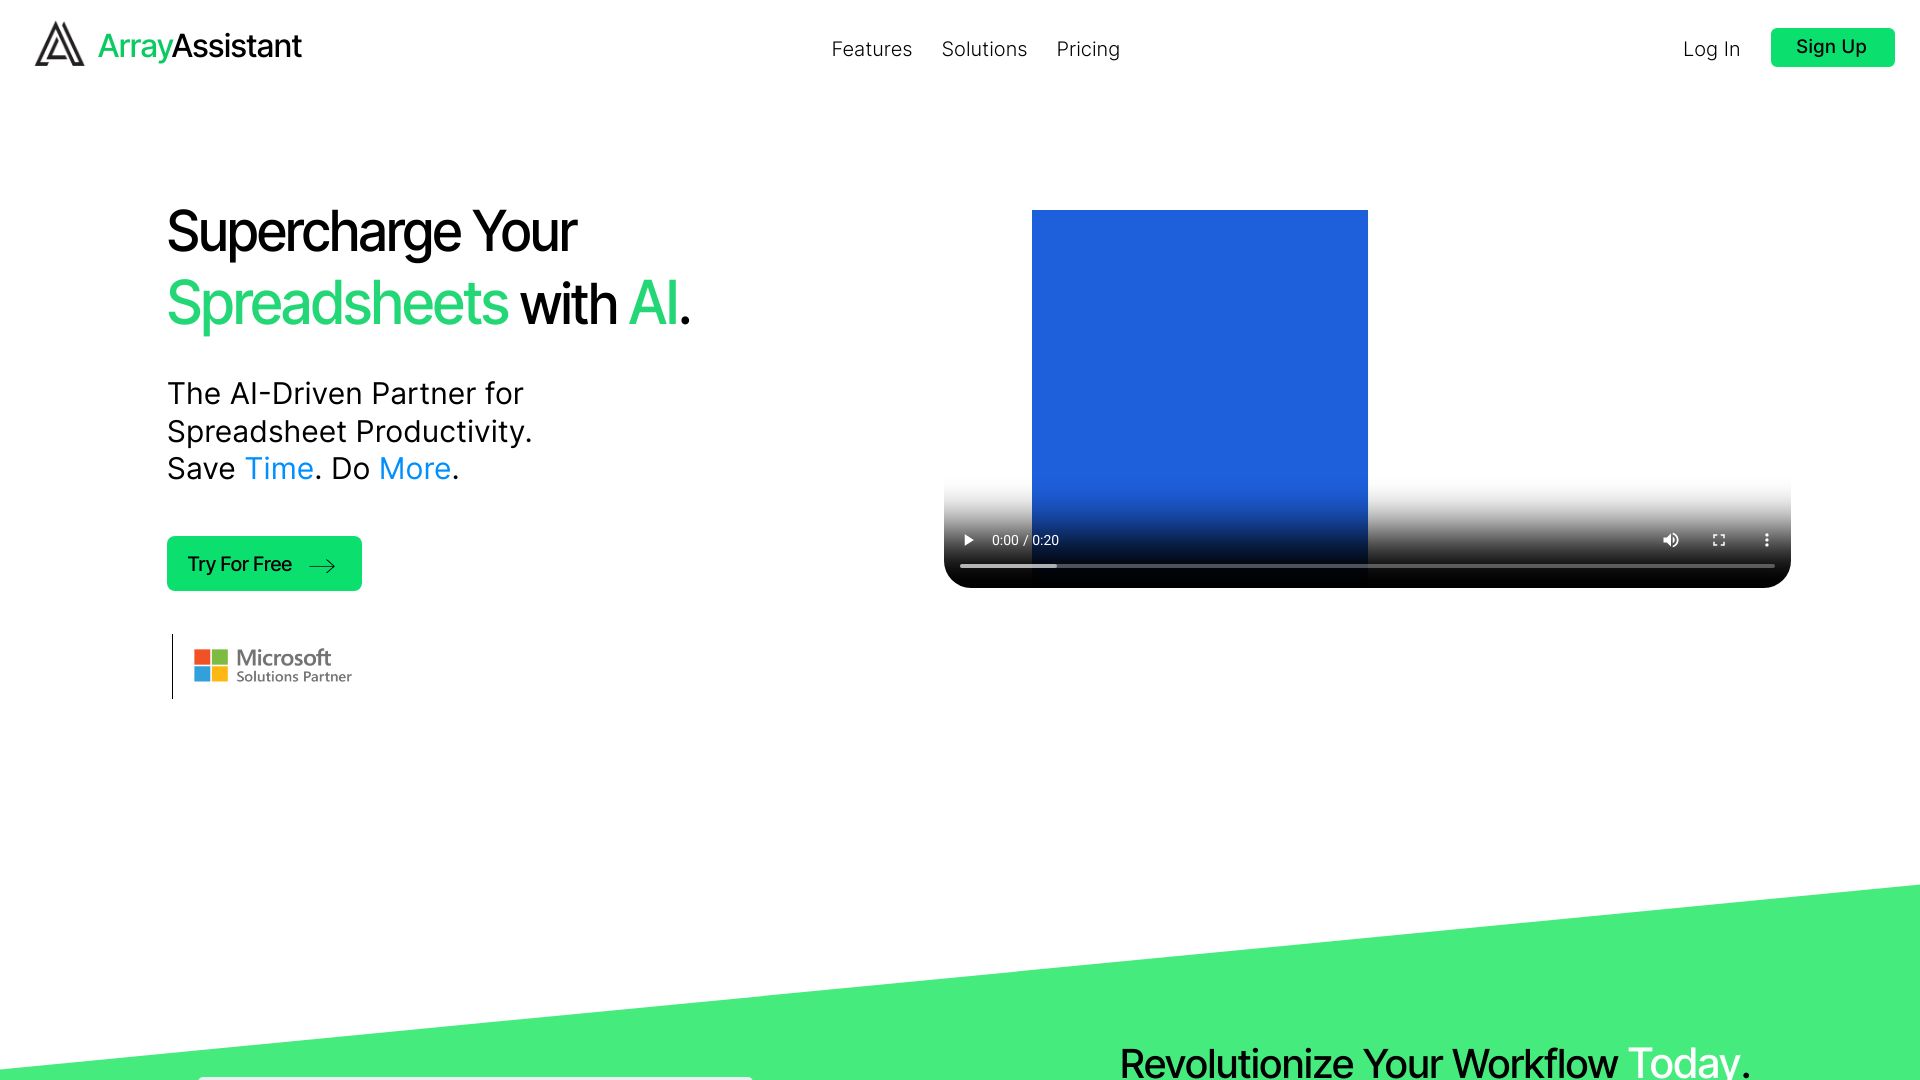This screenshot has height=1080, width=1920.
Task: Click the play button on the video
Action: point(969,539)
